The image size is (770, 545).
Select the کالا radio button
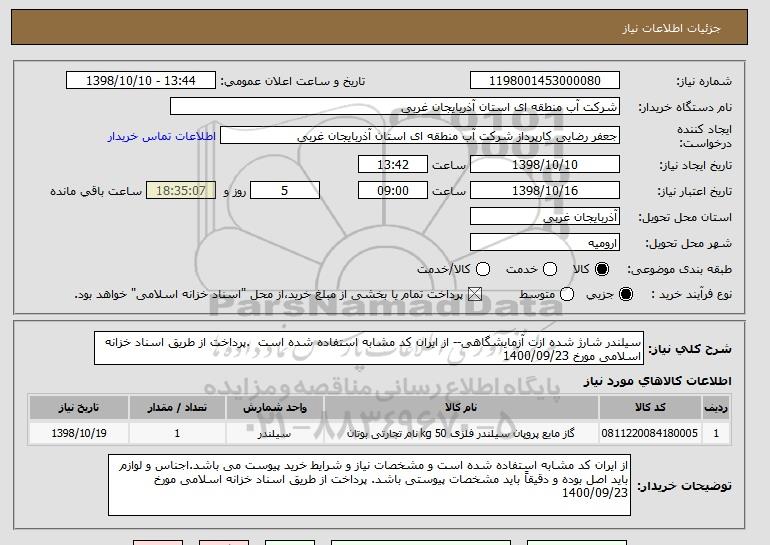602,269
